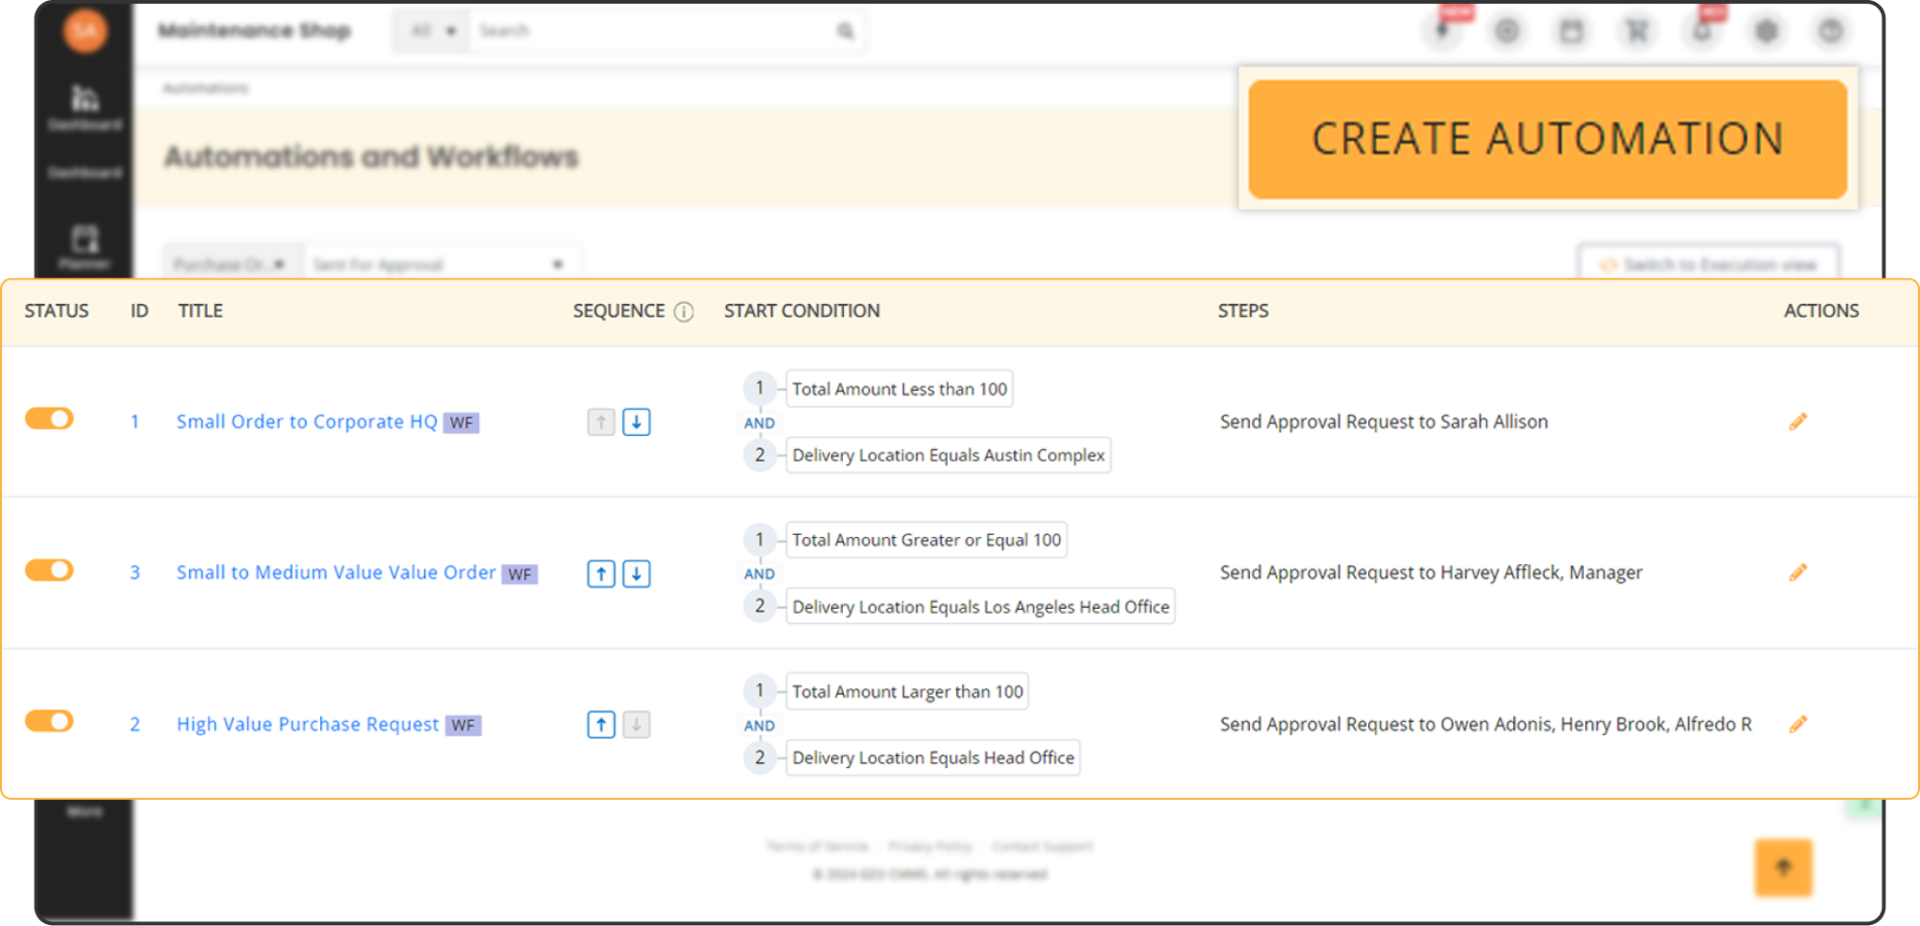1920x926 pixels.
Task: Click the top search input field
Action: pos(655,31)
